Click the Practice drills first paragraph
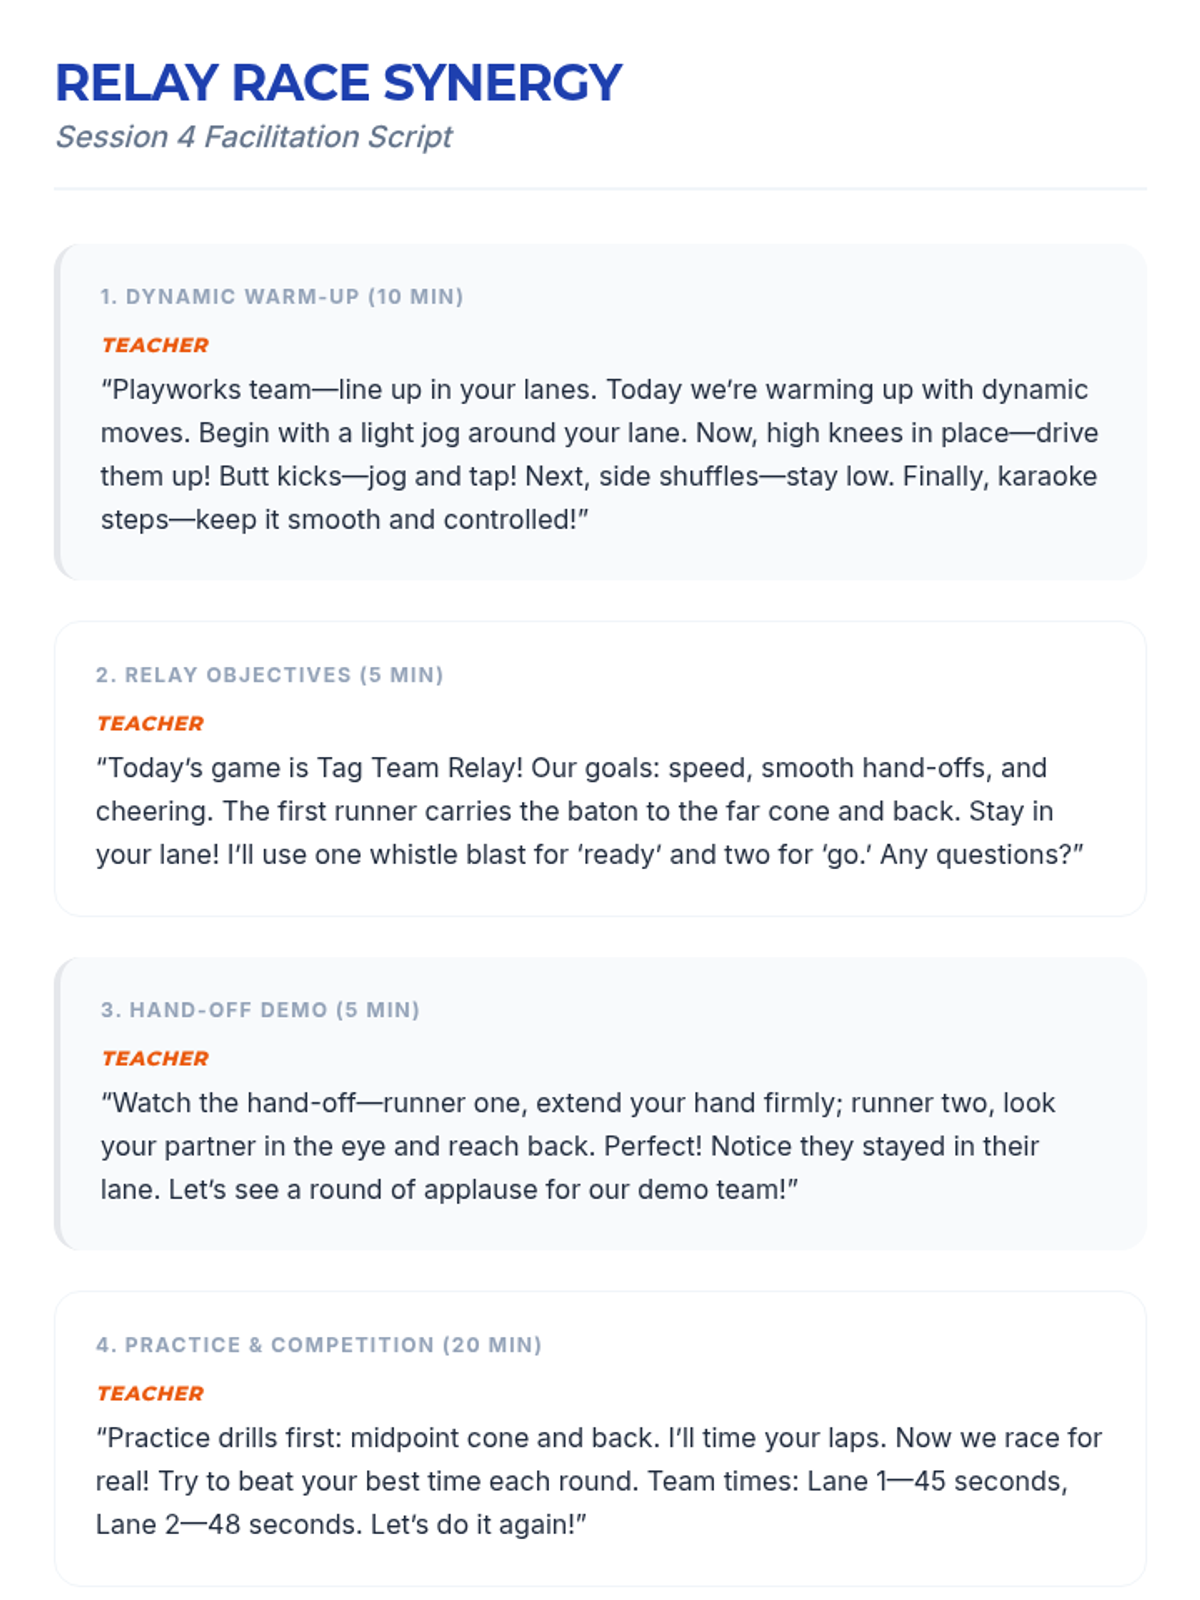The height and width of the screenshot is (1600, 1200). 599,1481
